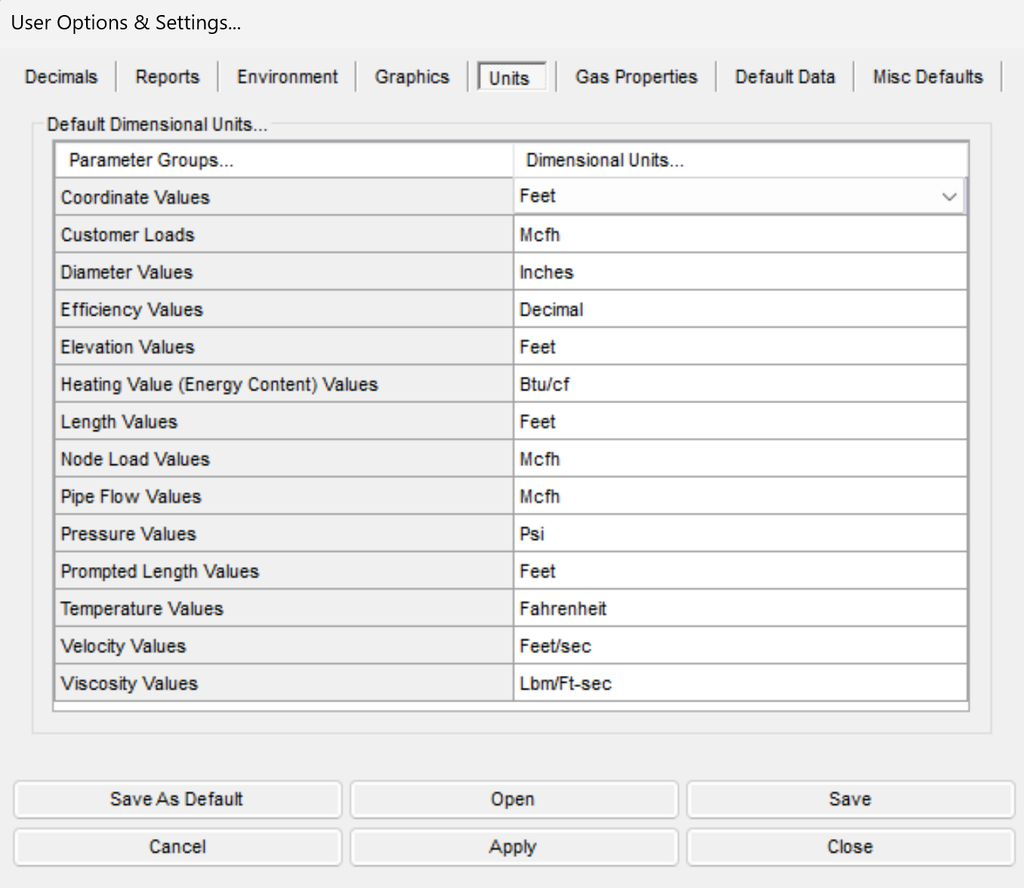
Task: Click the Save As Default button
Action: point(177,799)
